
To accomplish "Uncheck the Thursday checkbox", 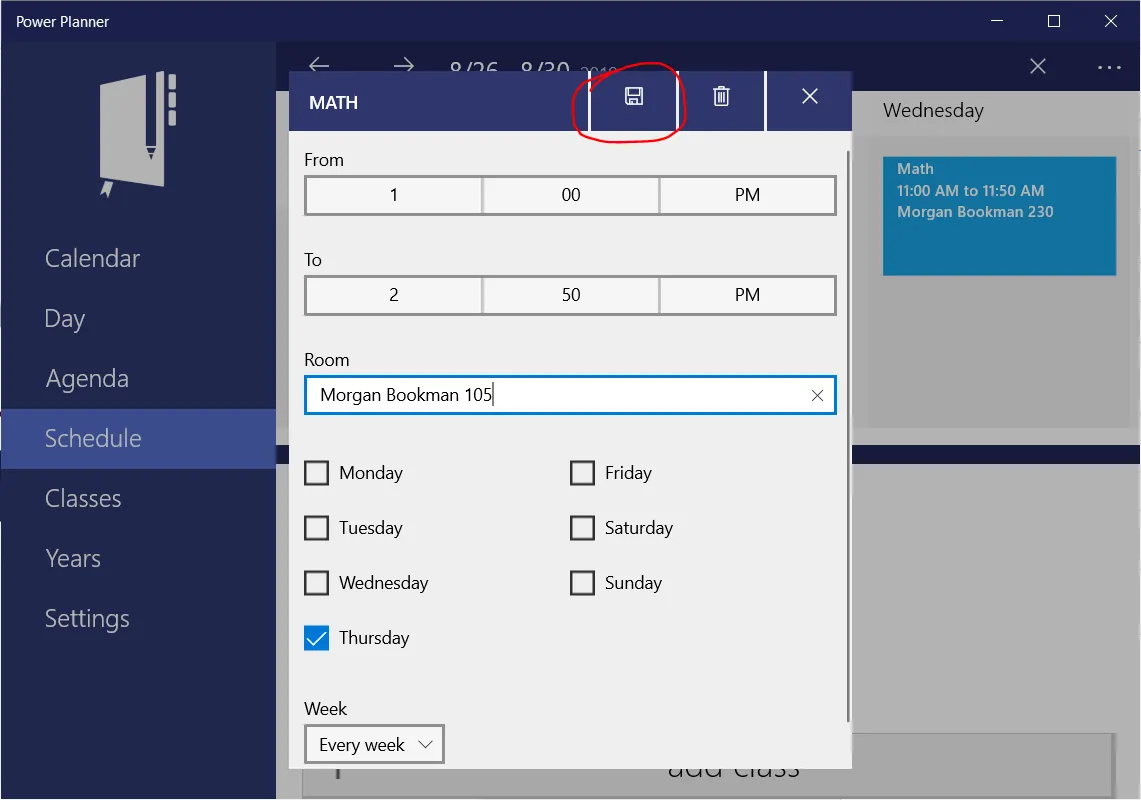I will (x=317, y=638).
